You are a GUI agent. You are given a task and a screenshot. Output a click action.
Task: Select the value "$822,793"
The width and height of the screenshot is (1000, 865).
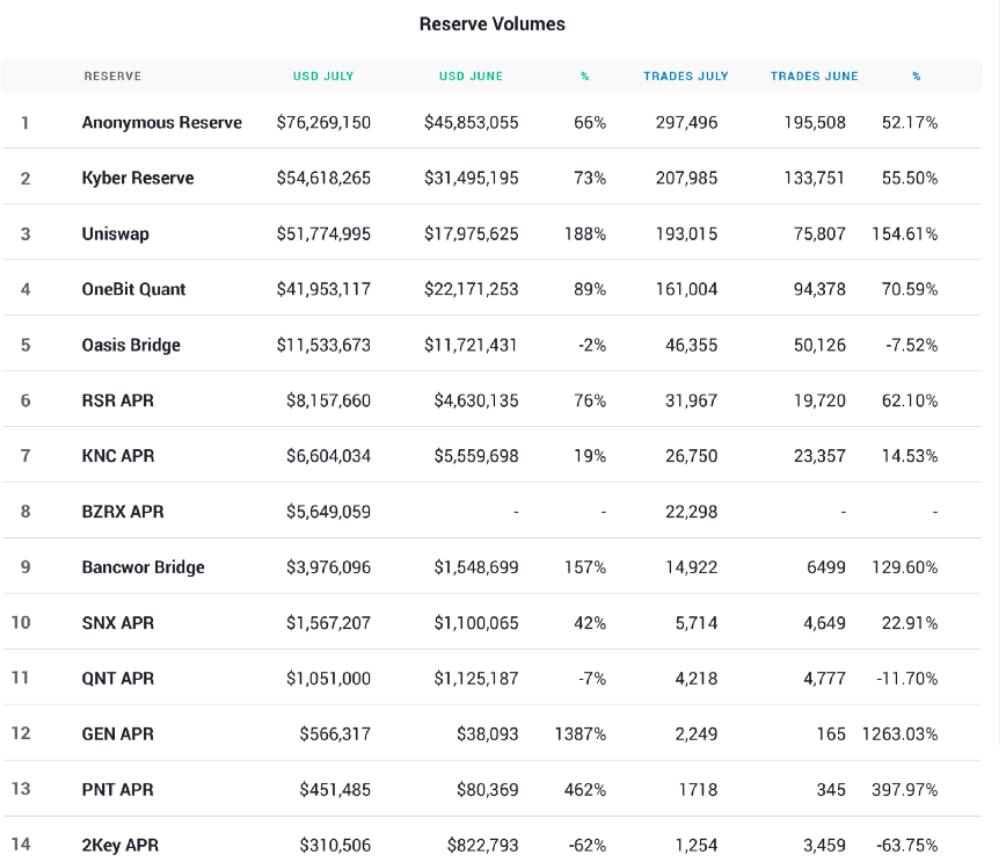483,845
